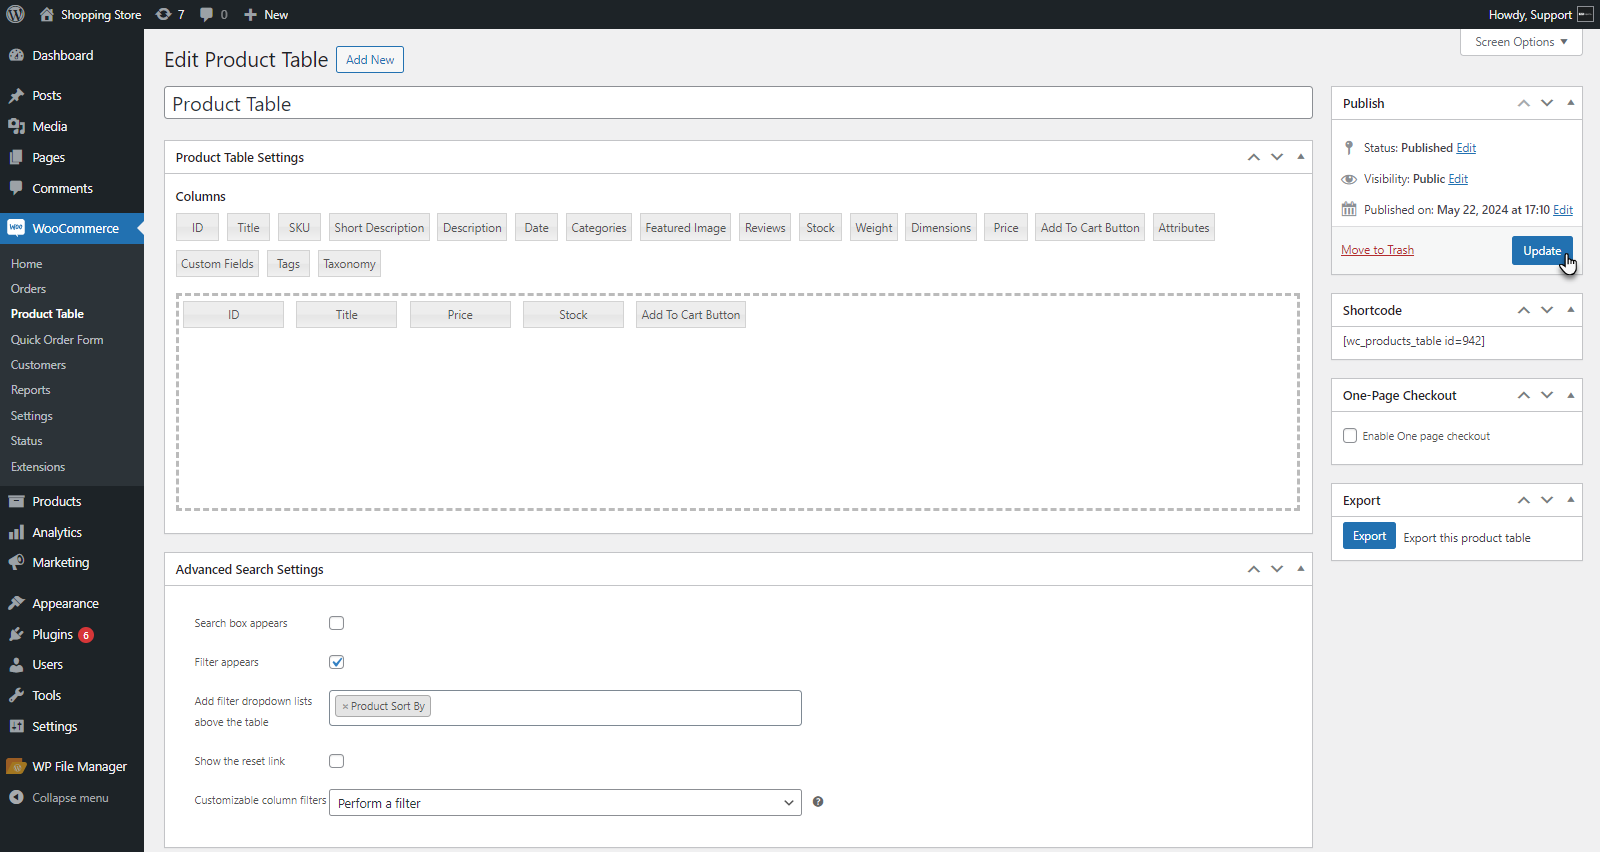This screenshot has width=1600, height=852.
Task: Collapse the Publish panel
Action: pos(1571,103)
